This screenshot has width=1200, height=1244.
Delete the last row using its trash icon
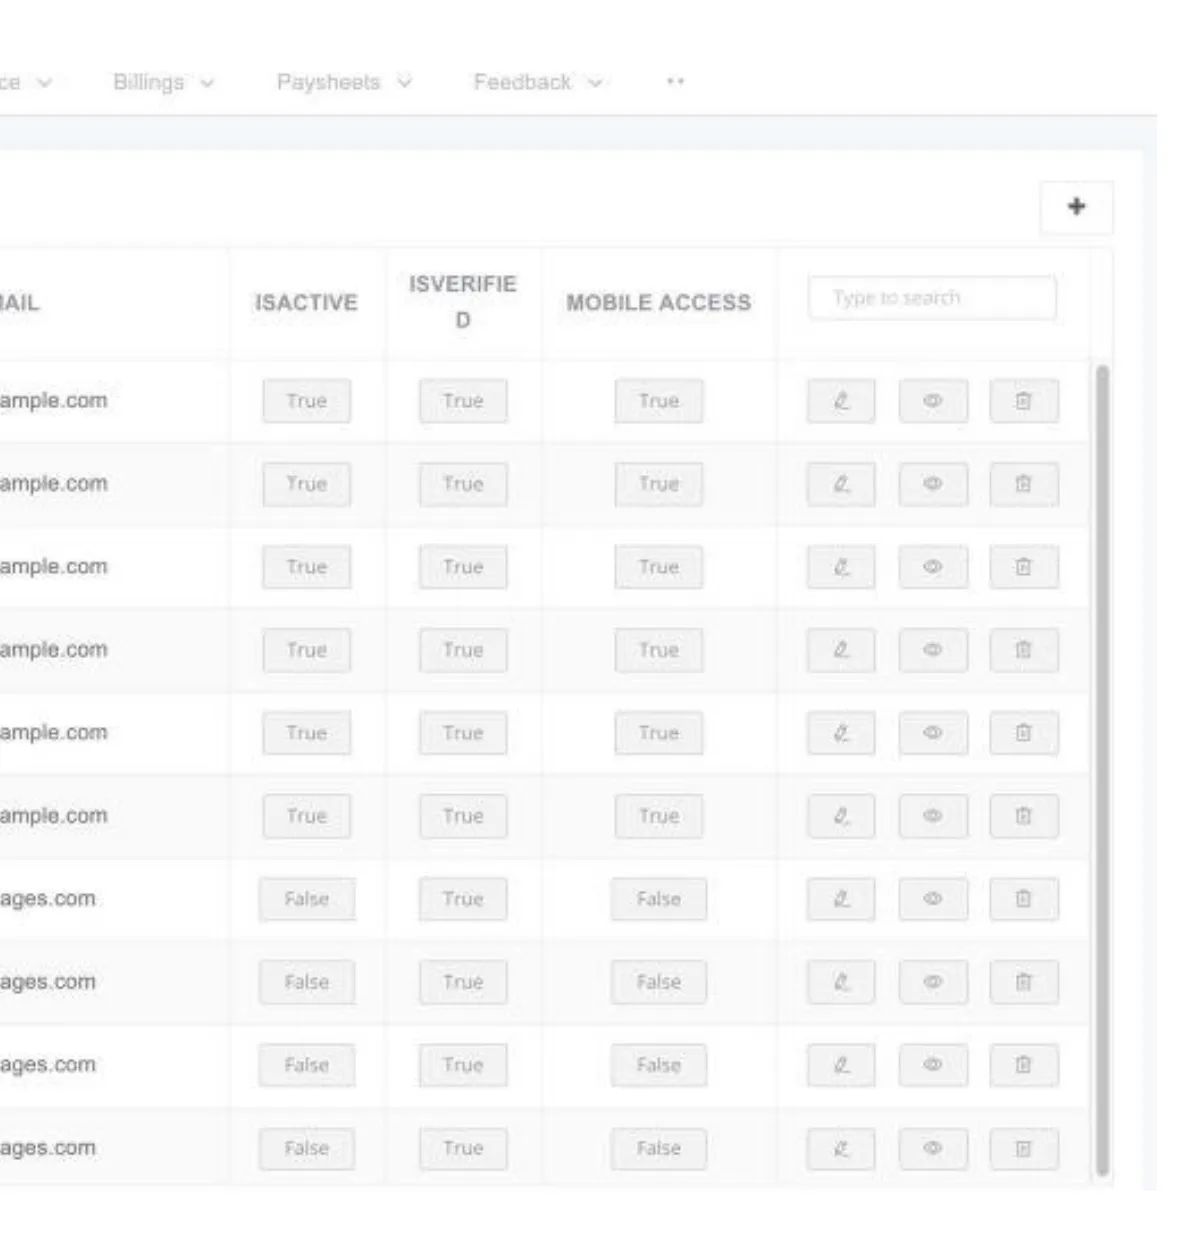(x=1023, y=1149)
